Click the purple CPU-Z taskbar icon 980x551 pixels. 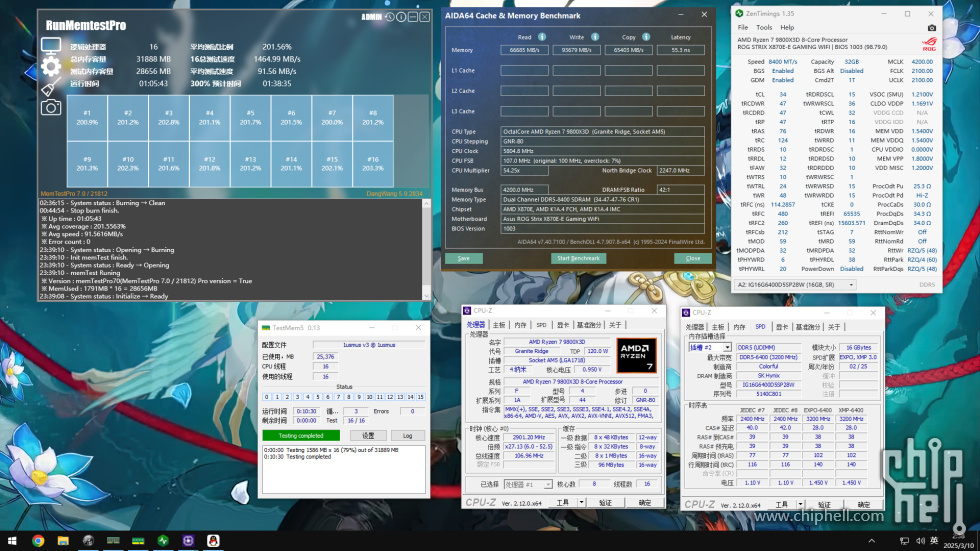[x=188, y=540]
